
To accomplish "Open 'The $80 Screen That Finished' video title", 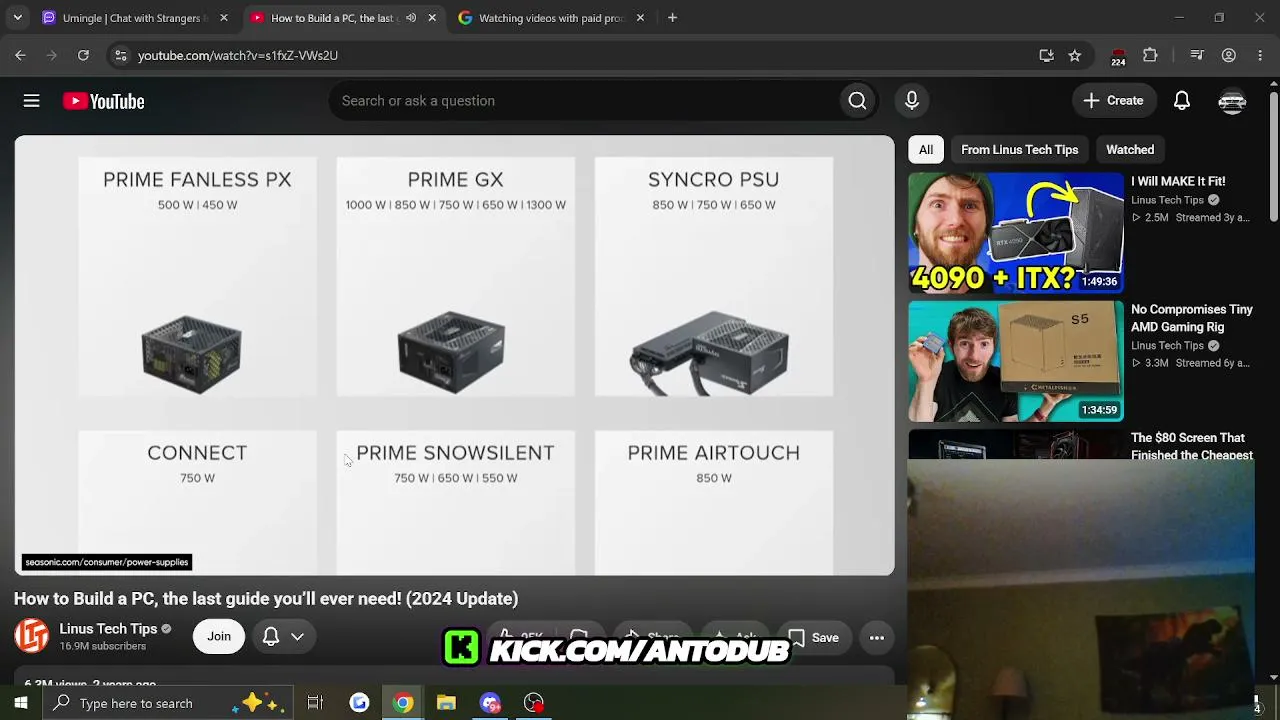I will click(x=1192, y=446).
